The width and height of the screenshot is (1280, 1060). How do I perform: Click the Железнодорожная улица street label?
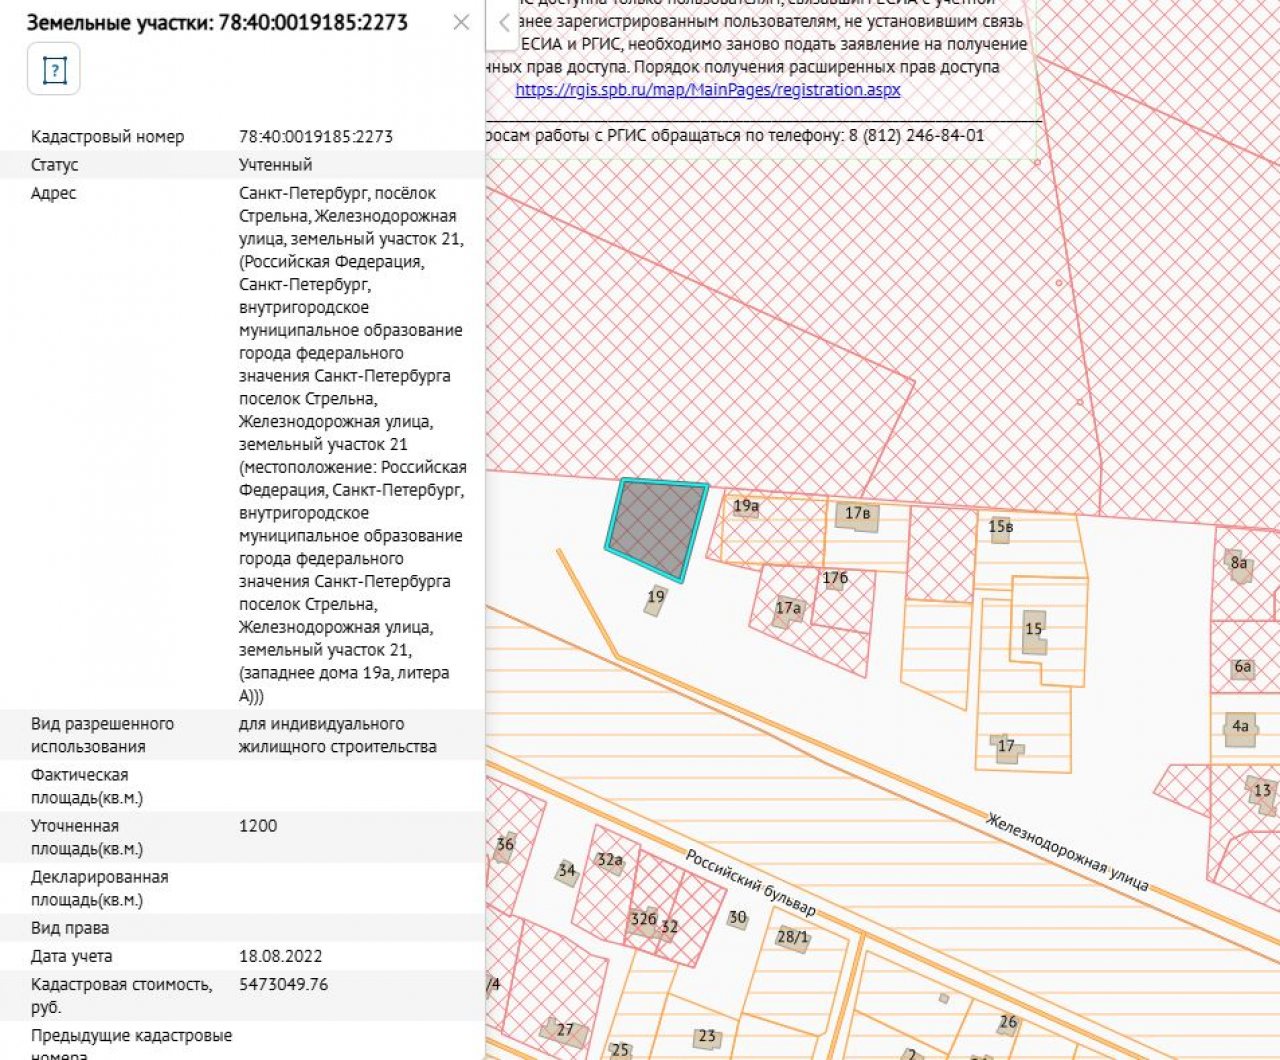[1066, 851]
